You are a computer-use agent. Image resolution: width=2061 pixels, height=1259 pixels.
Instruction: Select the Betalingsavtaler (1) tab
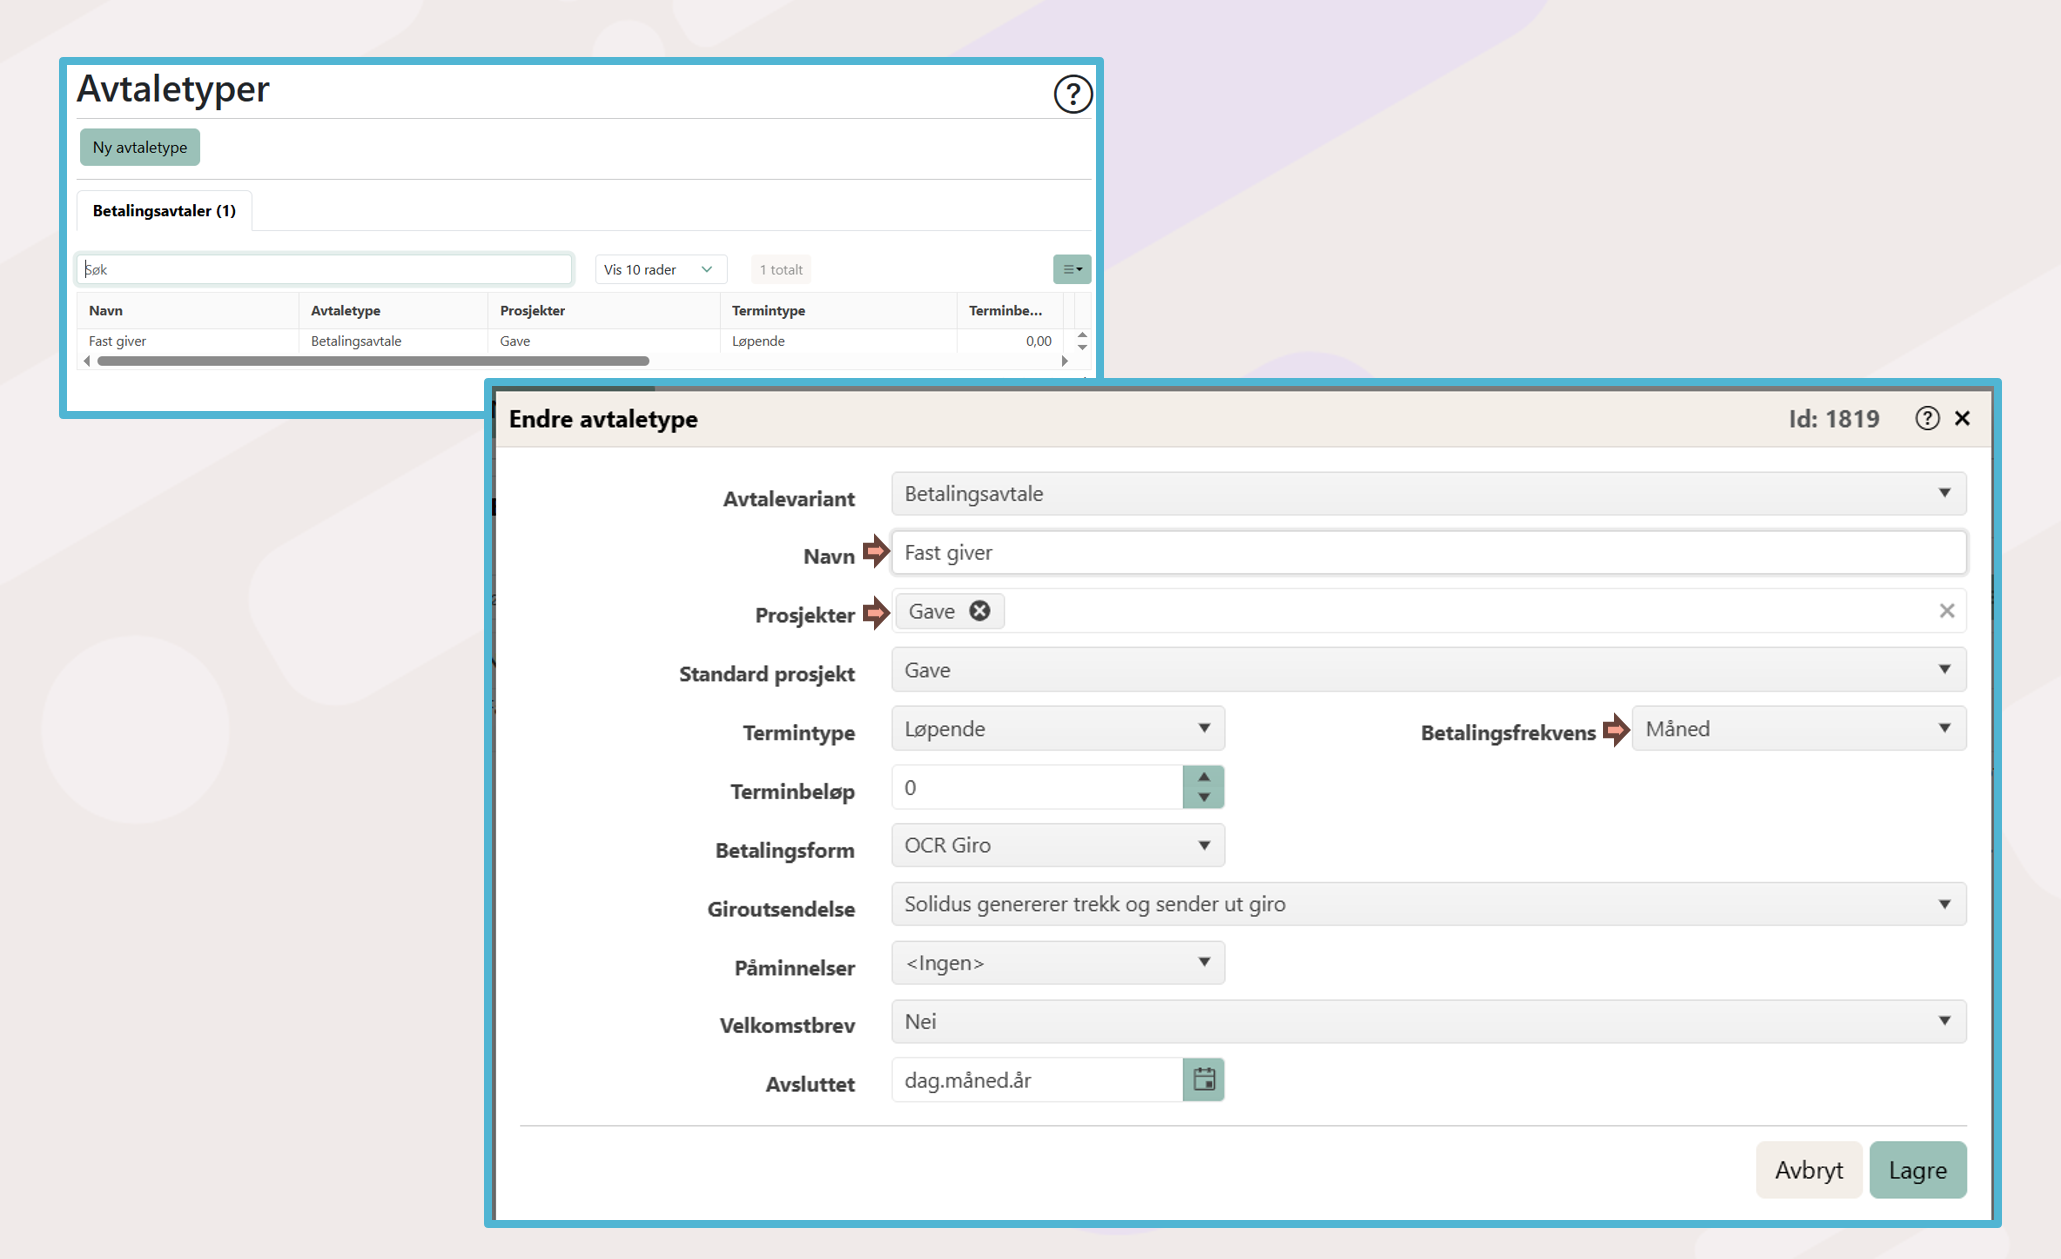[164, 211]
